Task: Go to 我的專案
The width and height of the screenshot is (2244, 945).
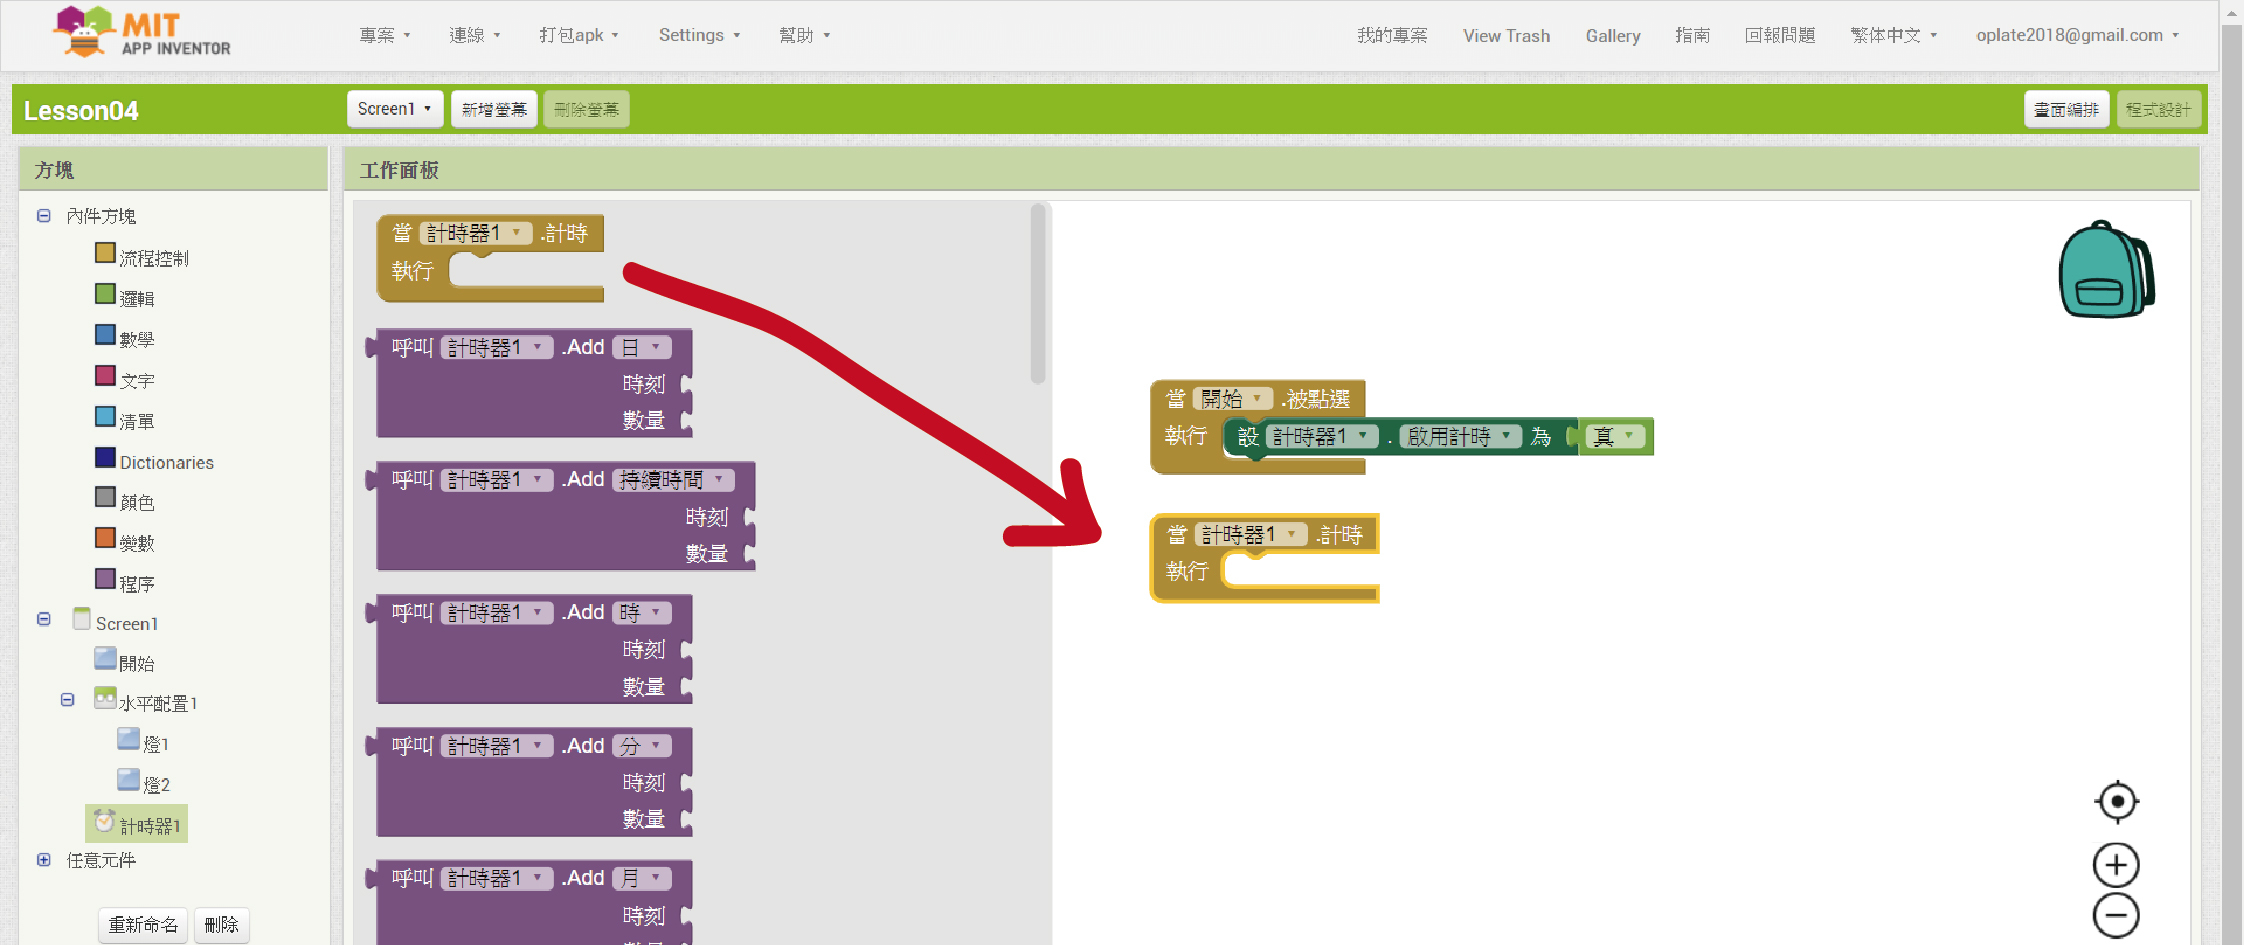Action: coord(1392,35)
